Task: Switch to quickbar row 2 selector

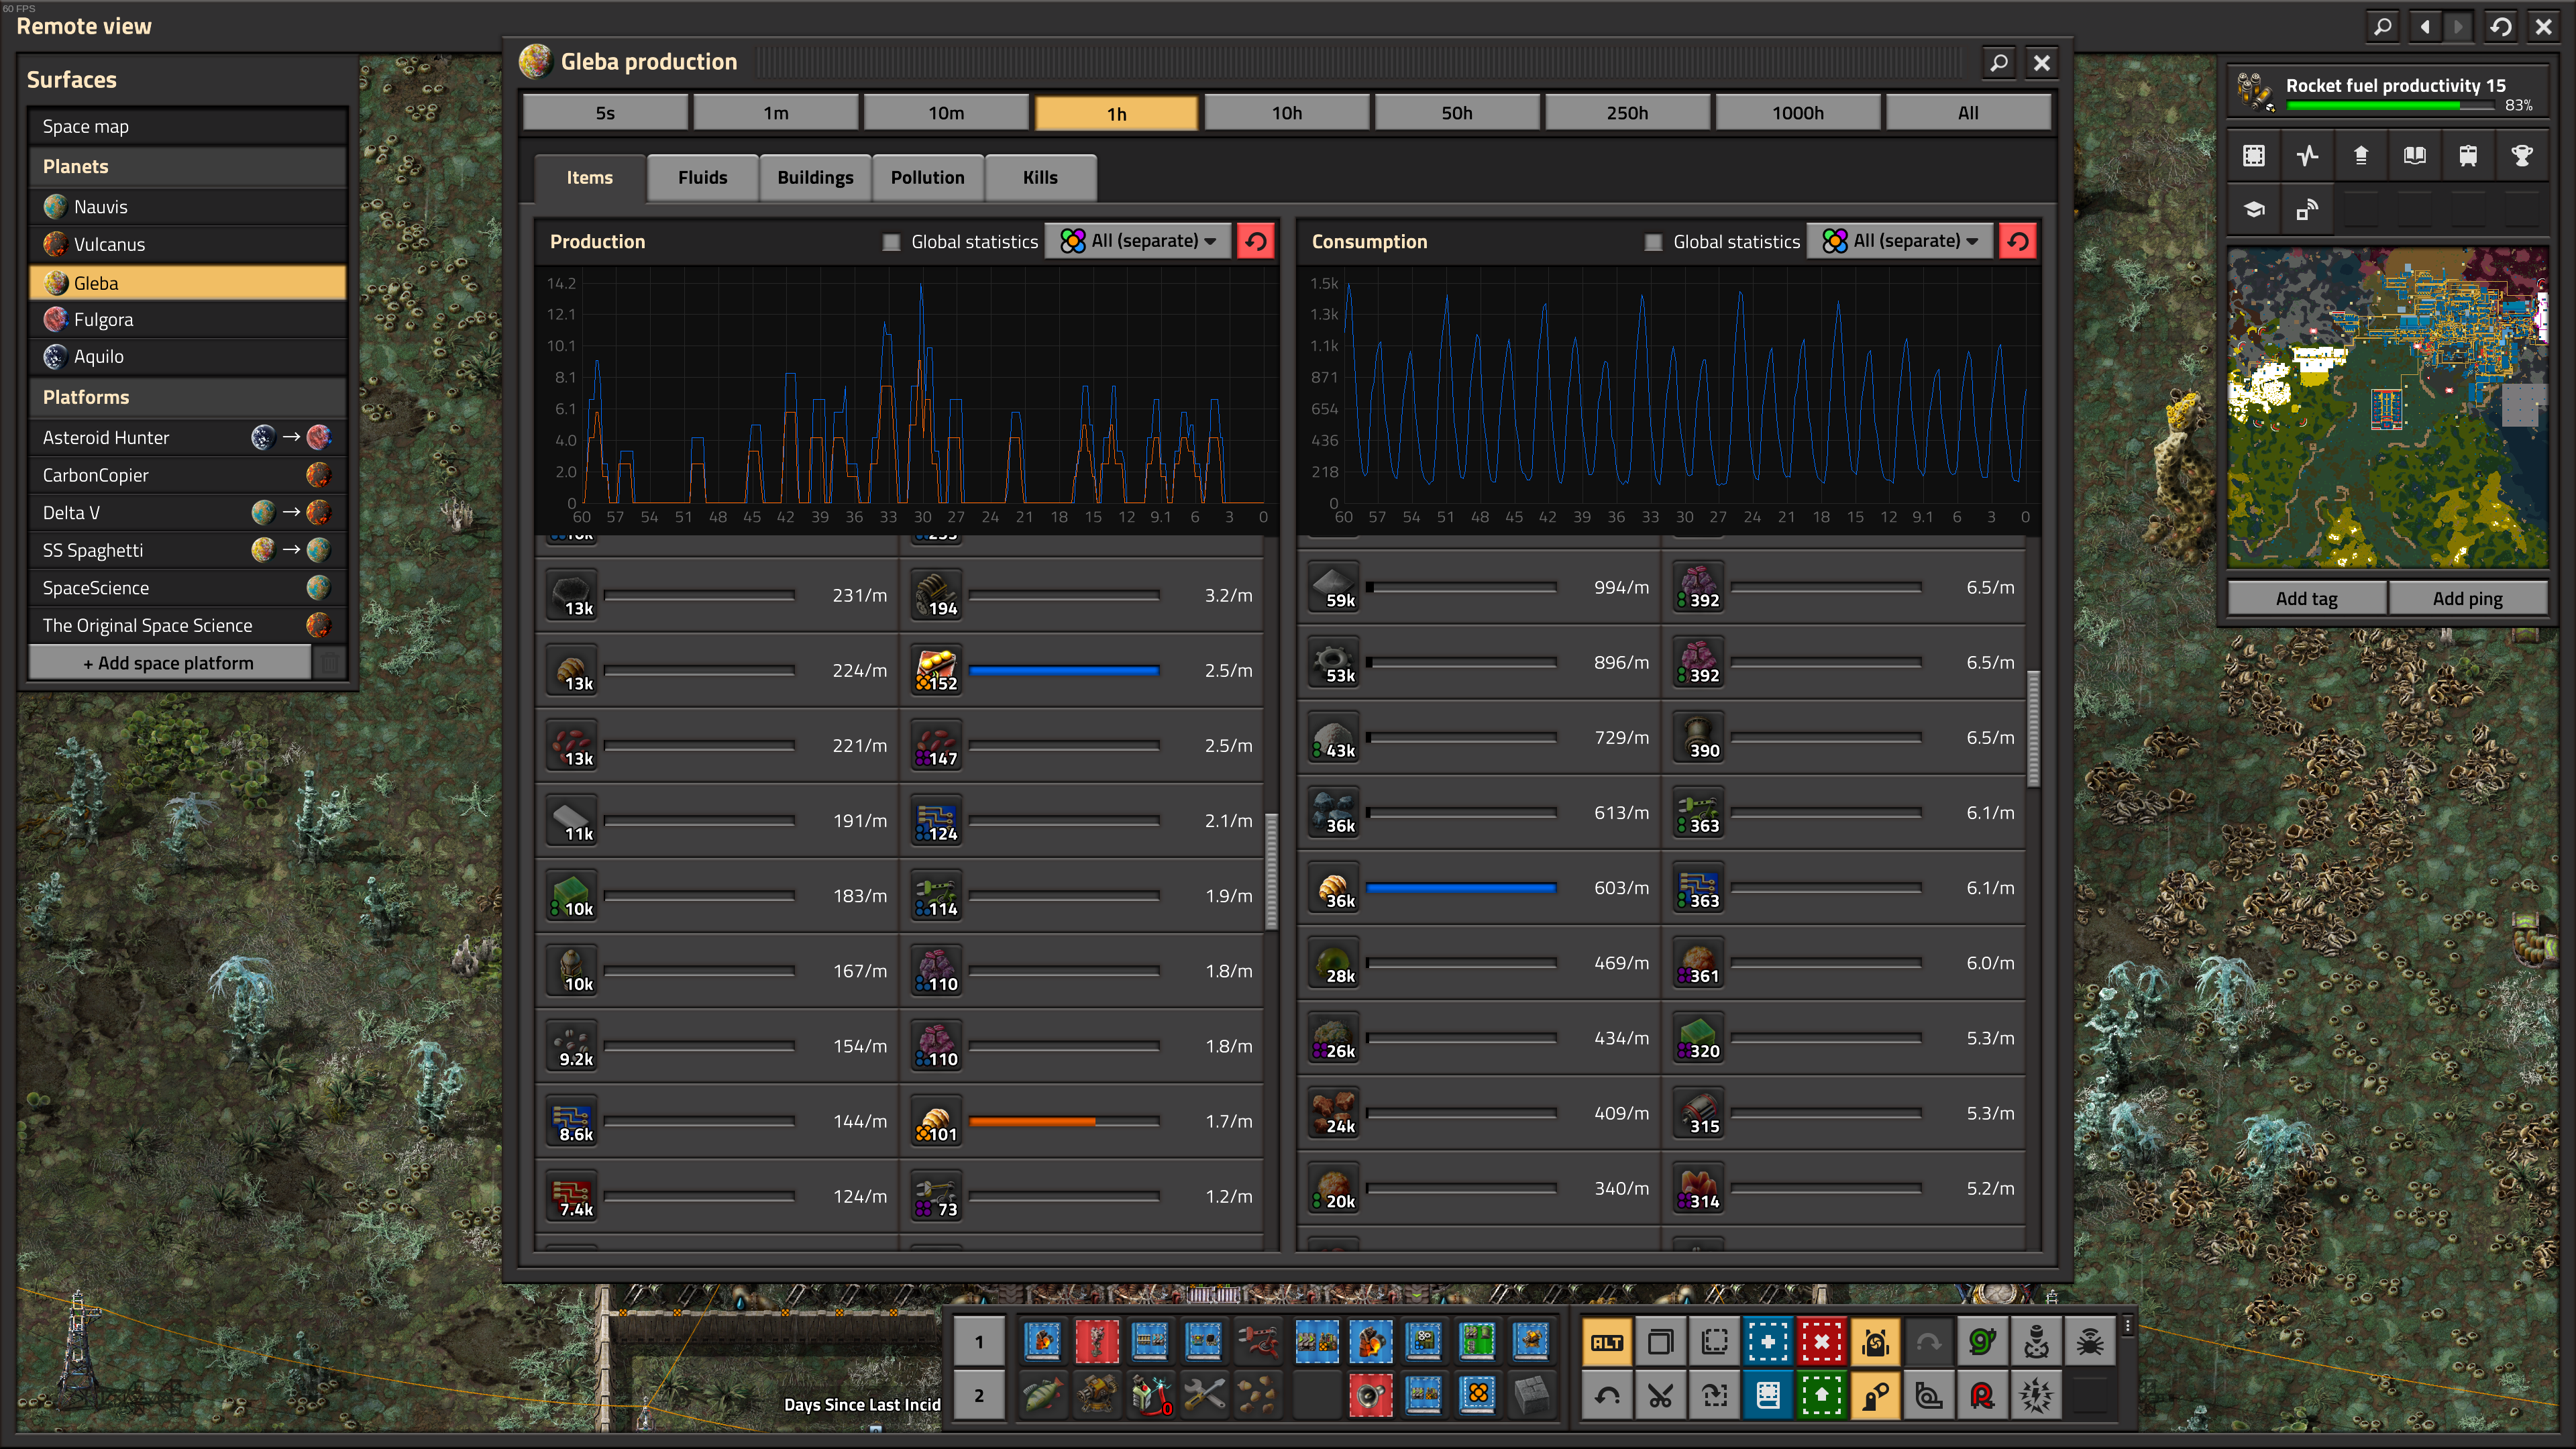Action: pos(979,1395)
